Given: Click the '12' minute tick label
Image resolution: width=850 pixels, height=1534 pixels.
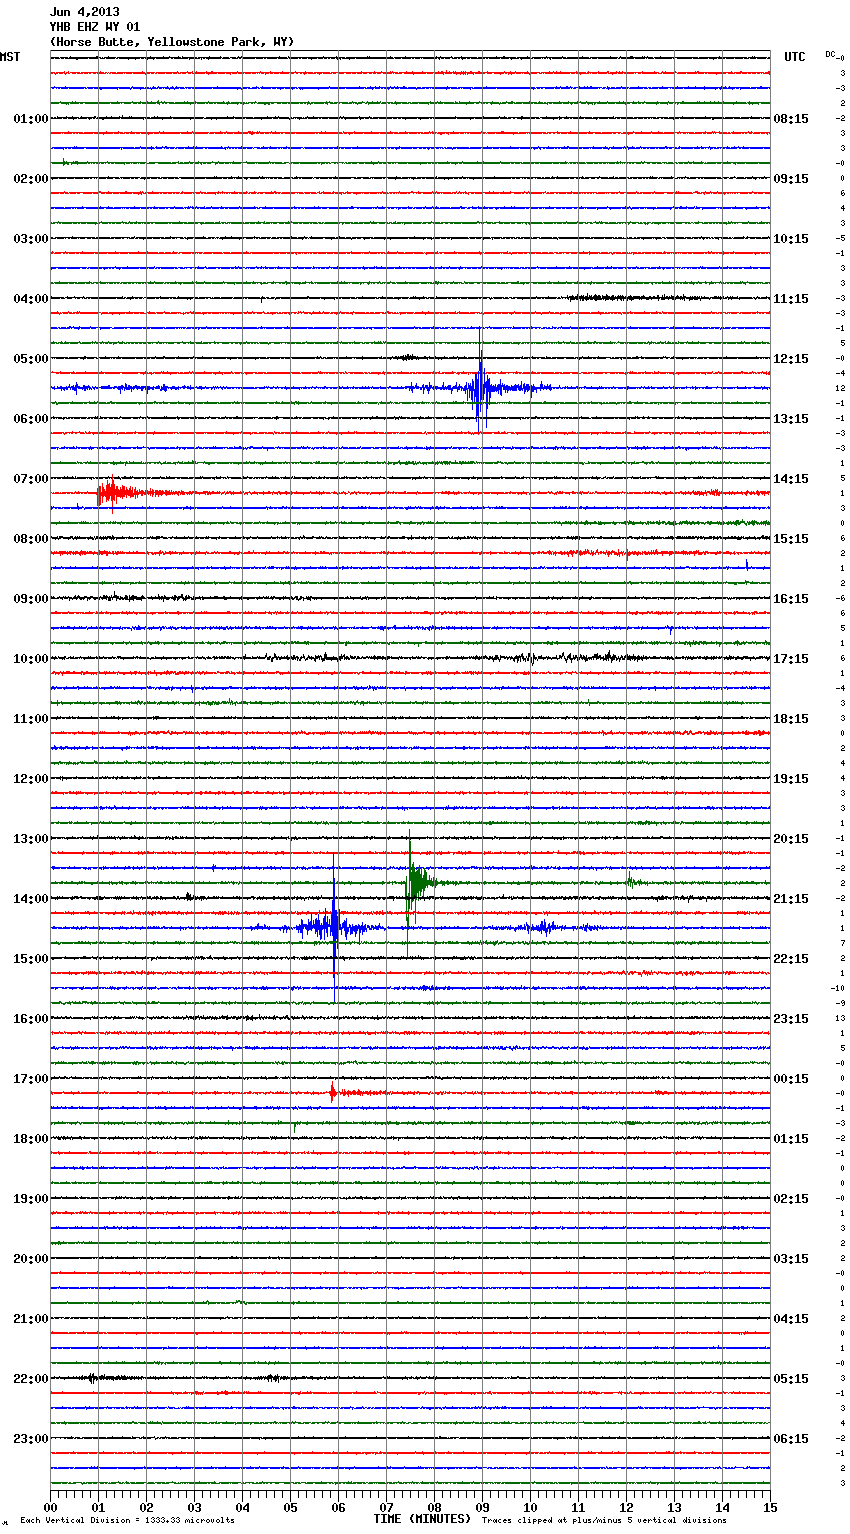Looking at the screenshot, I should (x=626, y=1508).
